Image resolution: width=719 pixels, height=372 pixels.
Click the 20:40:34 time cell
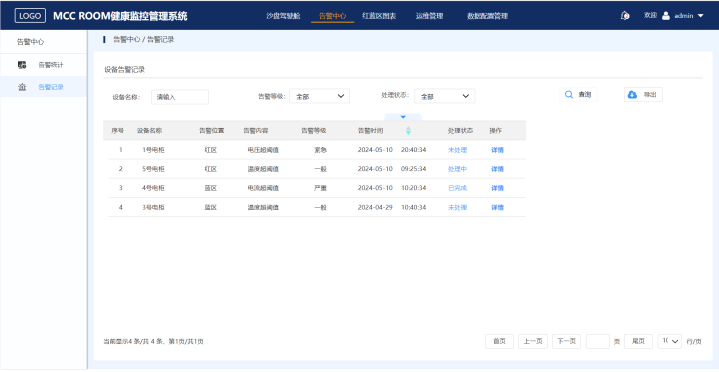click(413, 150)
